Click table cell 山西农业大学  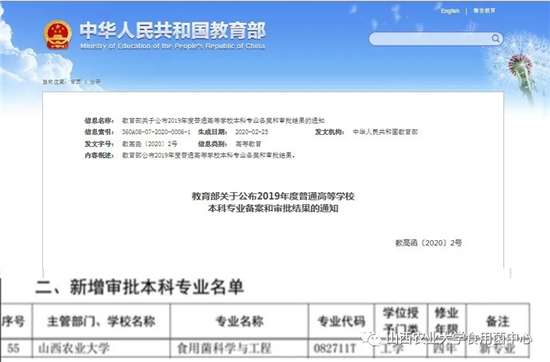74,348
